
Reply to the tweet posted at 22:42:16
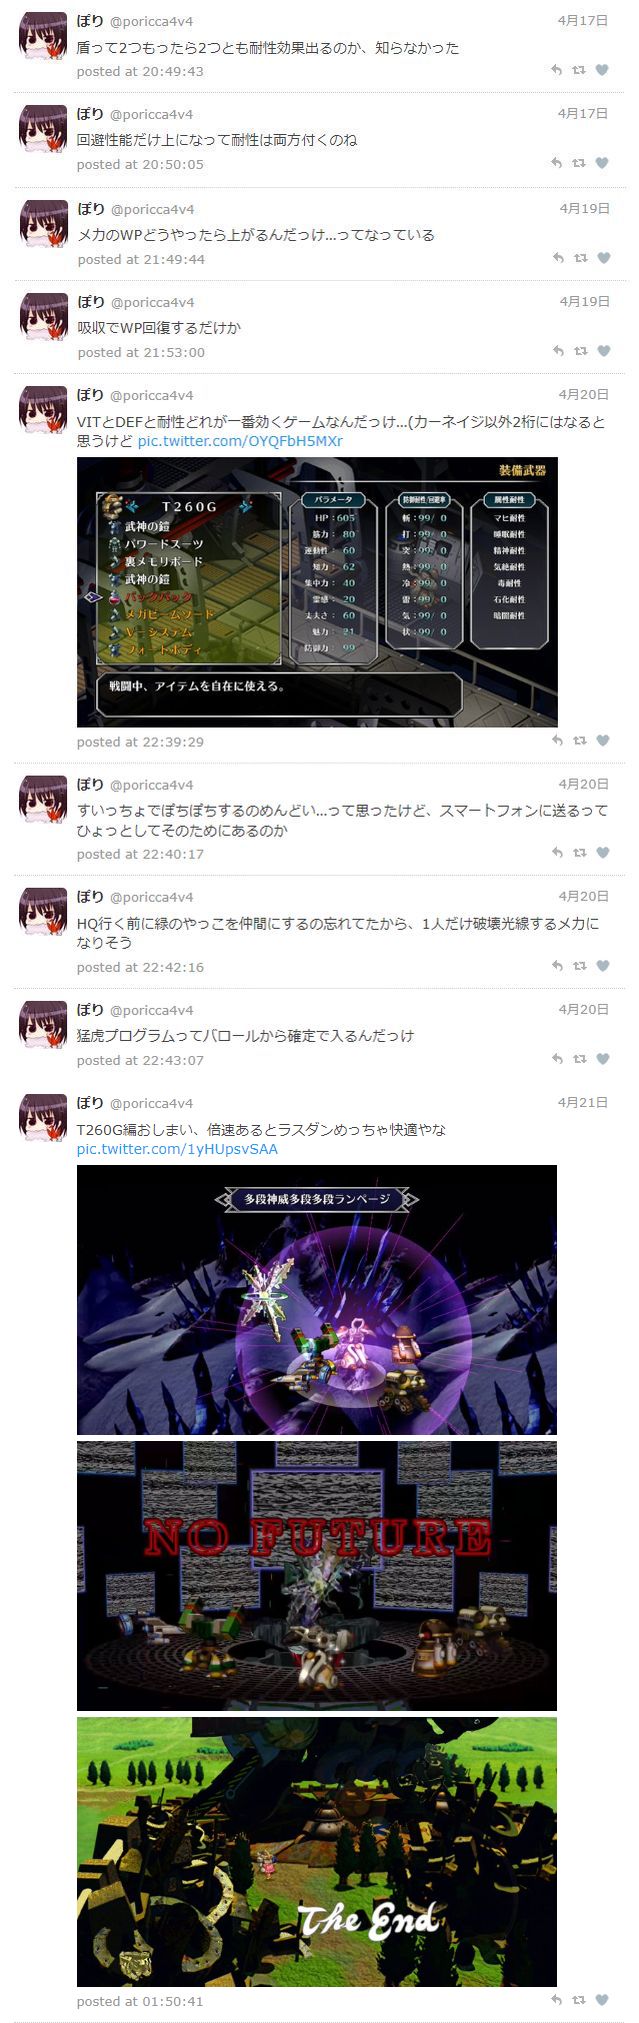click(557, 966)
